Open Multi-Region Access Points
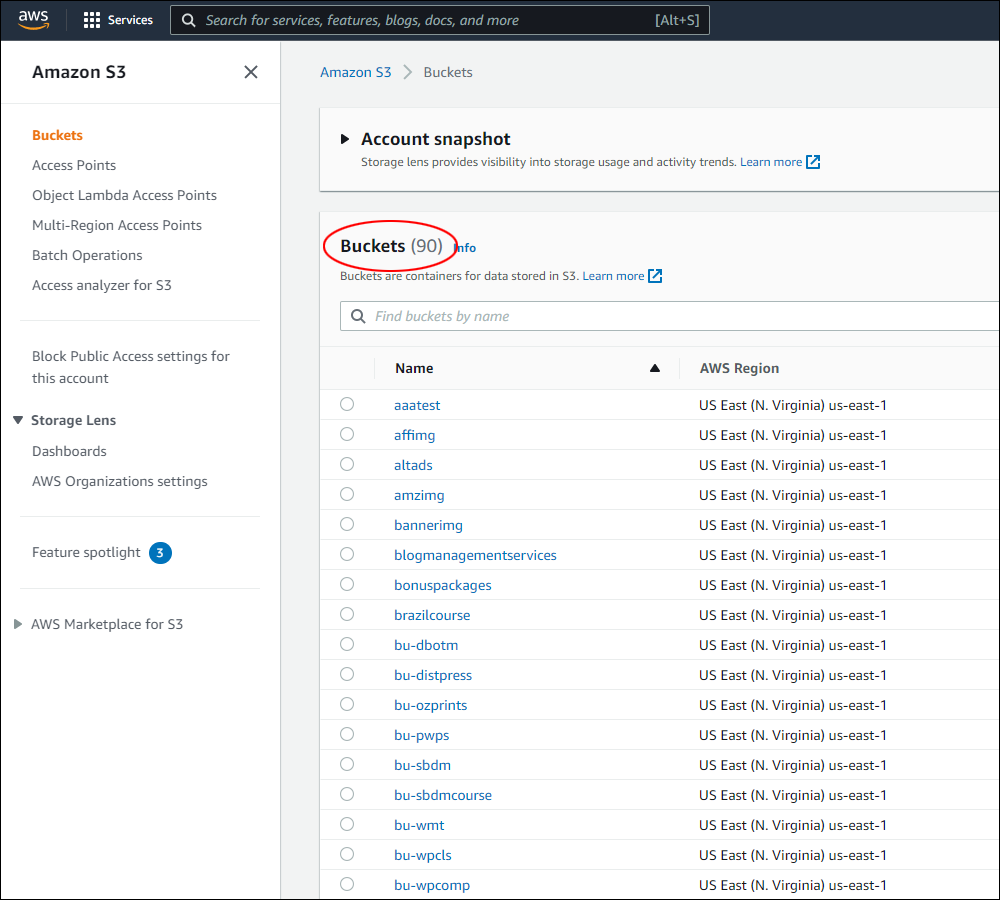The height and width of the screenshot is (900, 1000). (117, 225)
